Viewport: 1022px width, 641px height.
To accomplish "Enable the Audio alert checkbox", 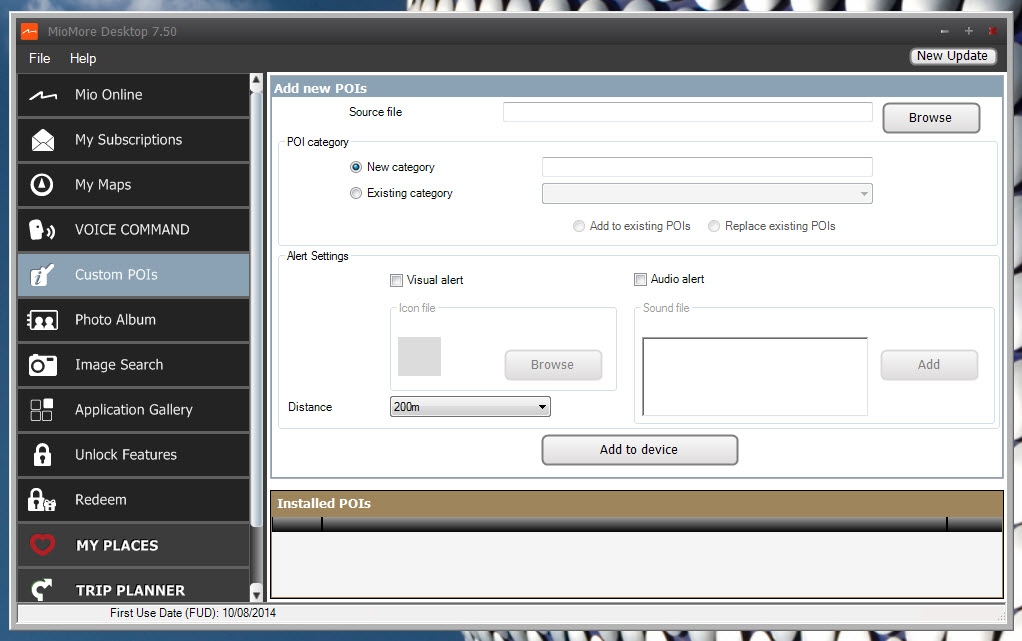I will 640,279.
